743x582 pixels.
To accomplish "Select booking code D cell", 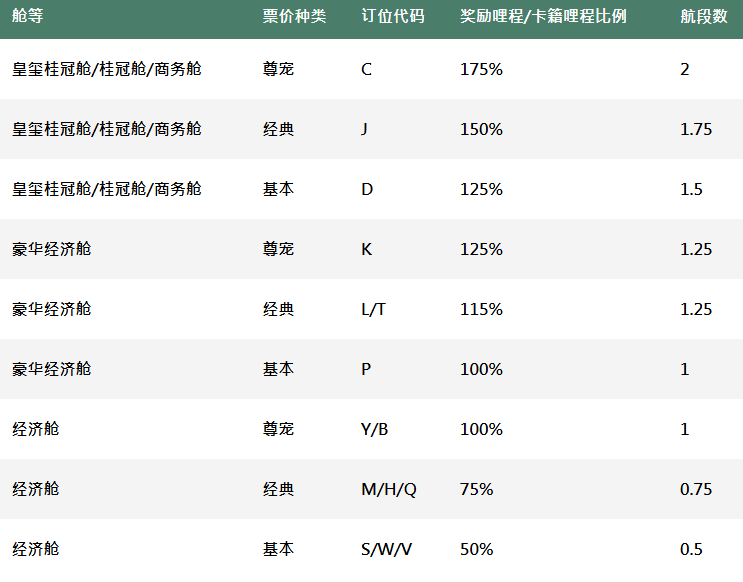I will (x=367, y=189).
